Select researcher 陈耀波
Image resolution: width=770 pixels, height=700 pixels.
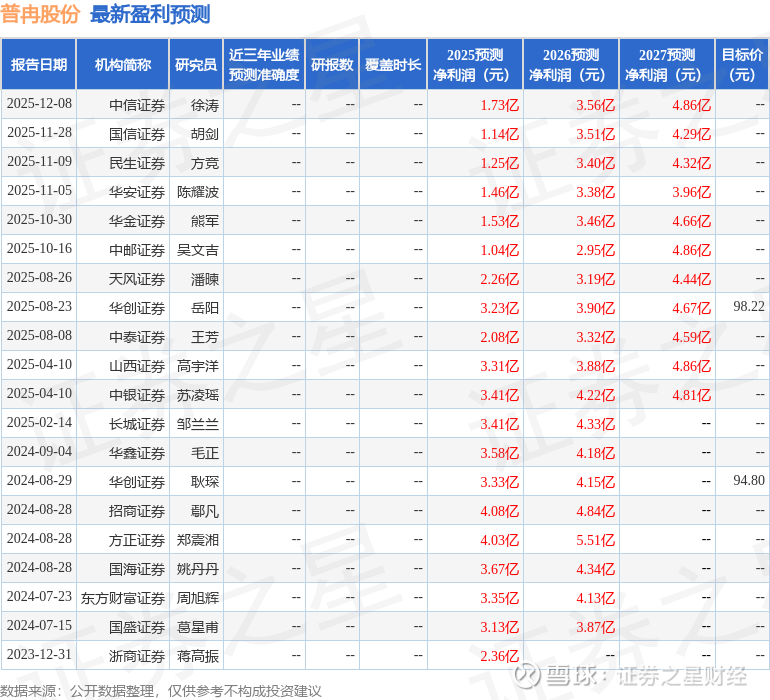198,192
